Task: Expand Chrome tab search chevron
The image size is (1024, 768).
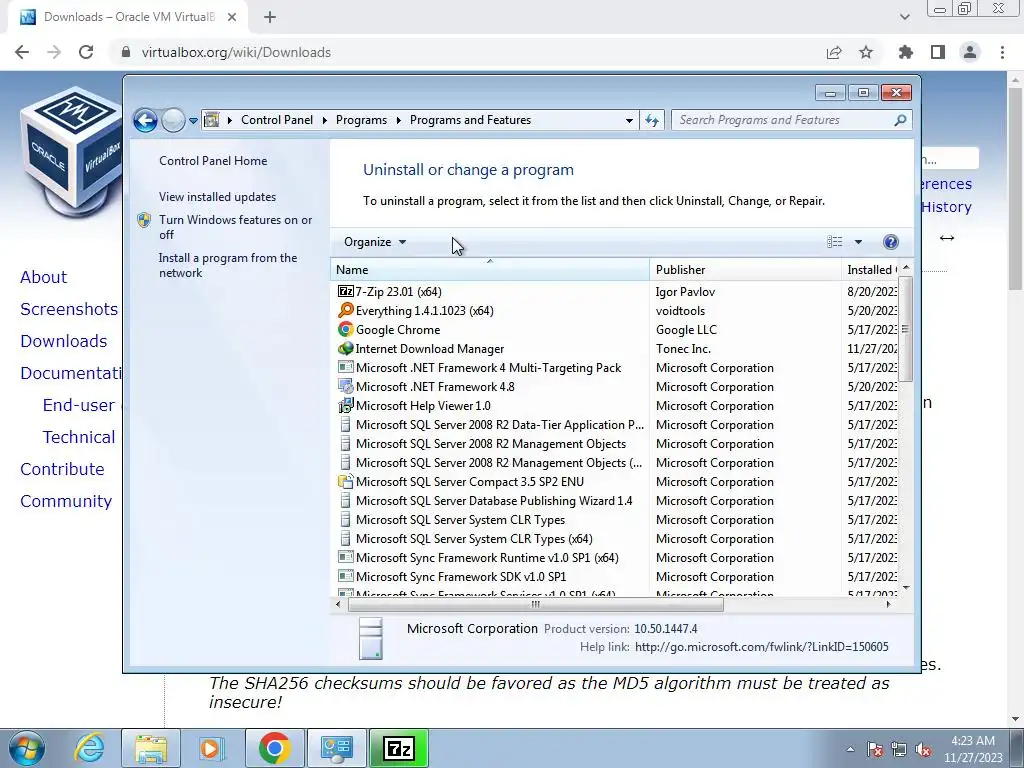Action: 904,17
